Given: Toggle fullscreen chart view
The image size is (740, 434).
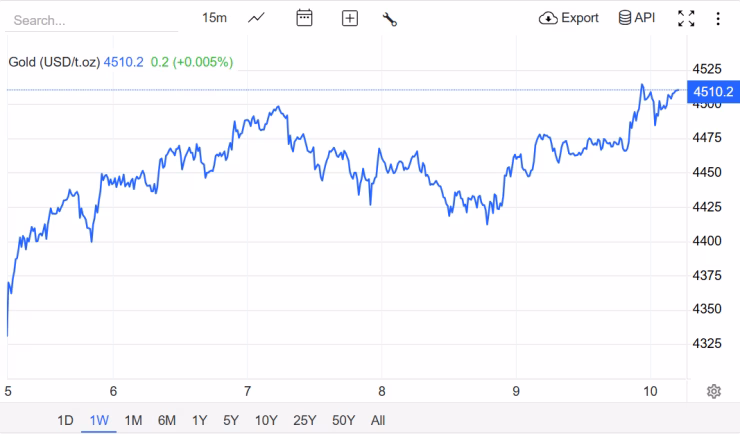Looking at the screenshot, I should click(x=686, y=18).
